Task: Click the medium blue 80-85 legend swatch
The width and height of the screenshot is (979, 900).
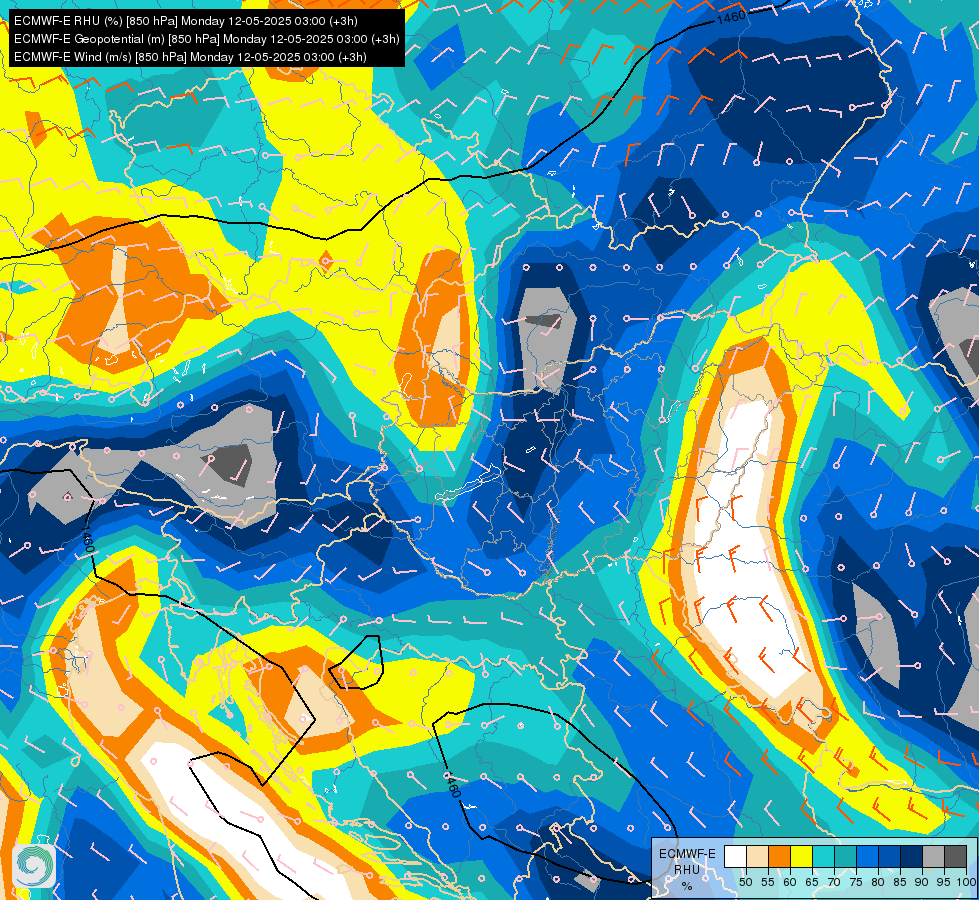Action: pos(889,856)
